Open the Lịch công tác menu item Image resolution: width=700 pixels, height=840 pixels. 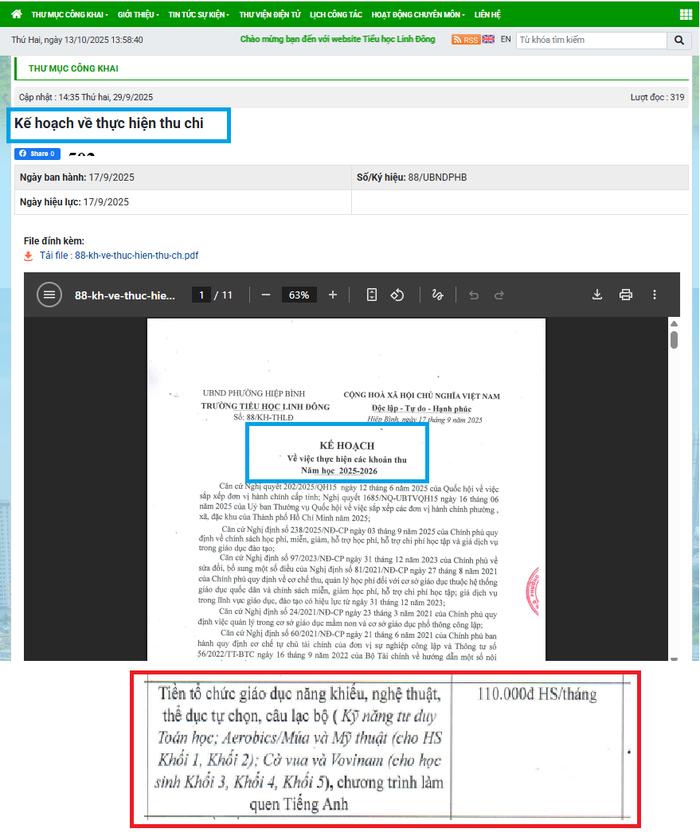coord(335,15)
